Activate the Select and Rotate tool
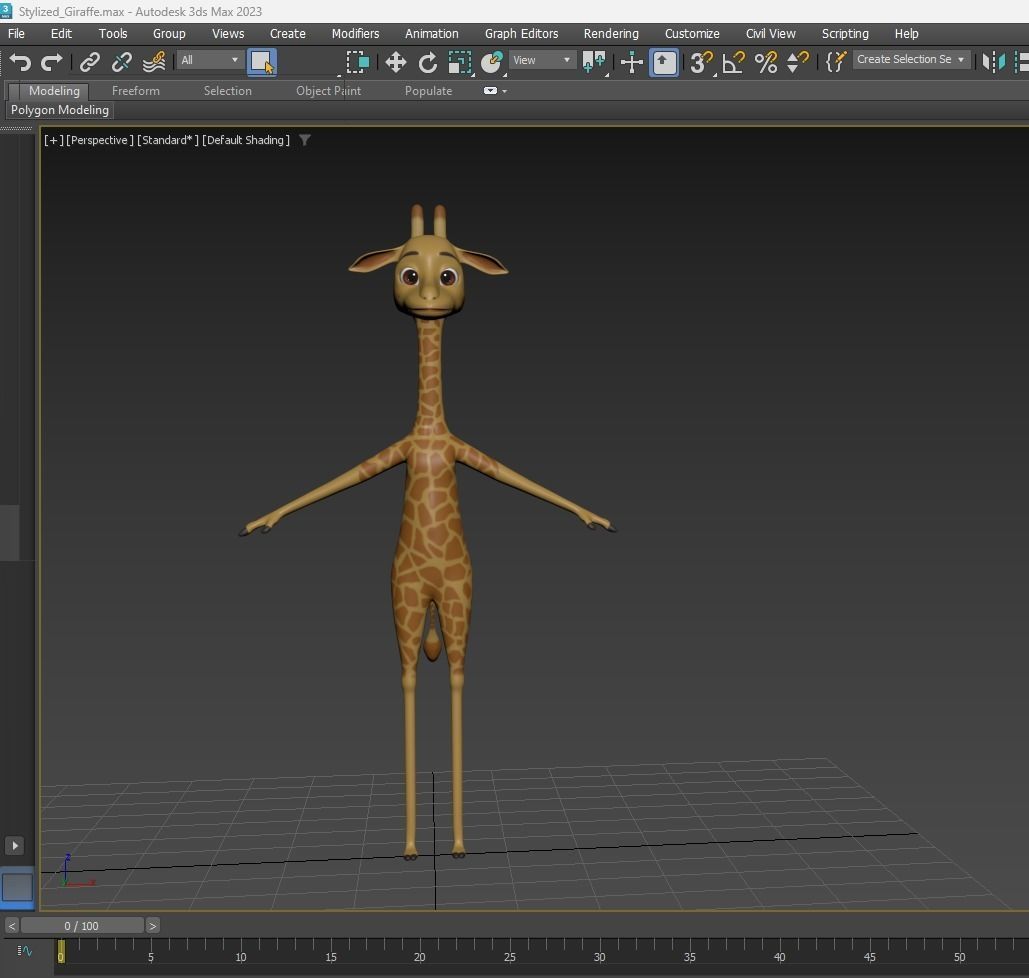Viewport: 1029px width, 978px height. click(428, 62)
